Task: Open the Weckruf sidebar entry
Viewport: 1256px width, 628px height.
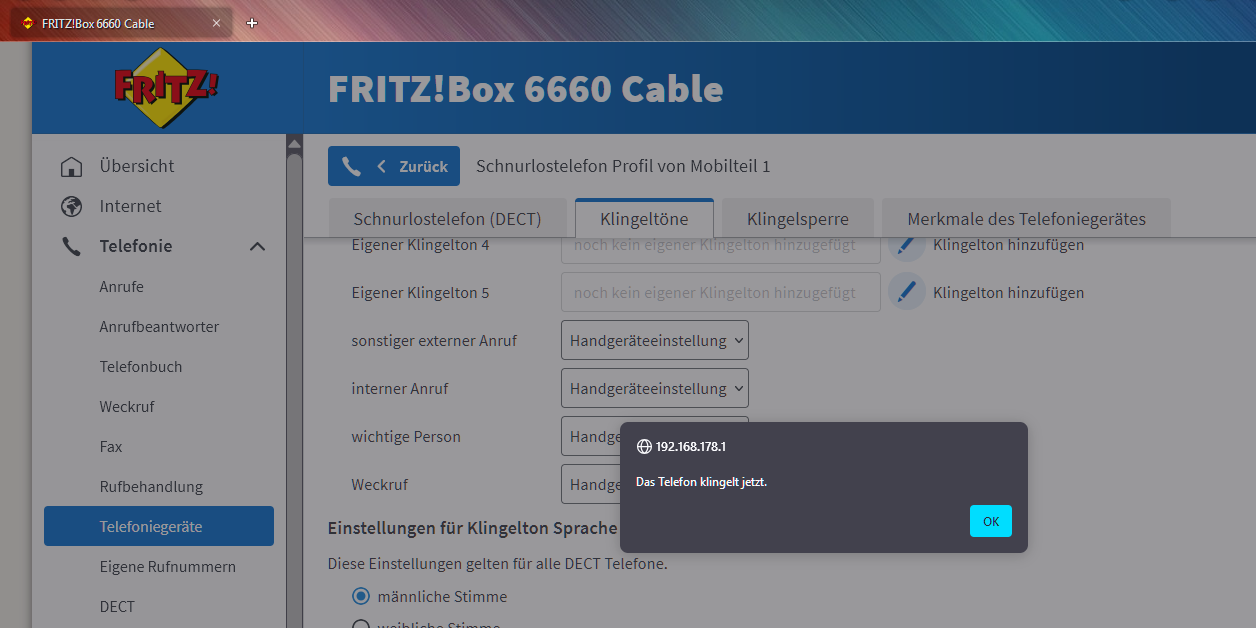Action: click(x=127, y=406)
